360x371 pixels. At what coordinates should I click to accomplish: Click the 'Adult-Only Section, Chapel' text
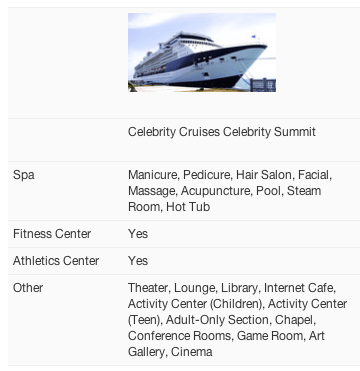point(240,320)
